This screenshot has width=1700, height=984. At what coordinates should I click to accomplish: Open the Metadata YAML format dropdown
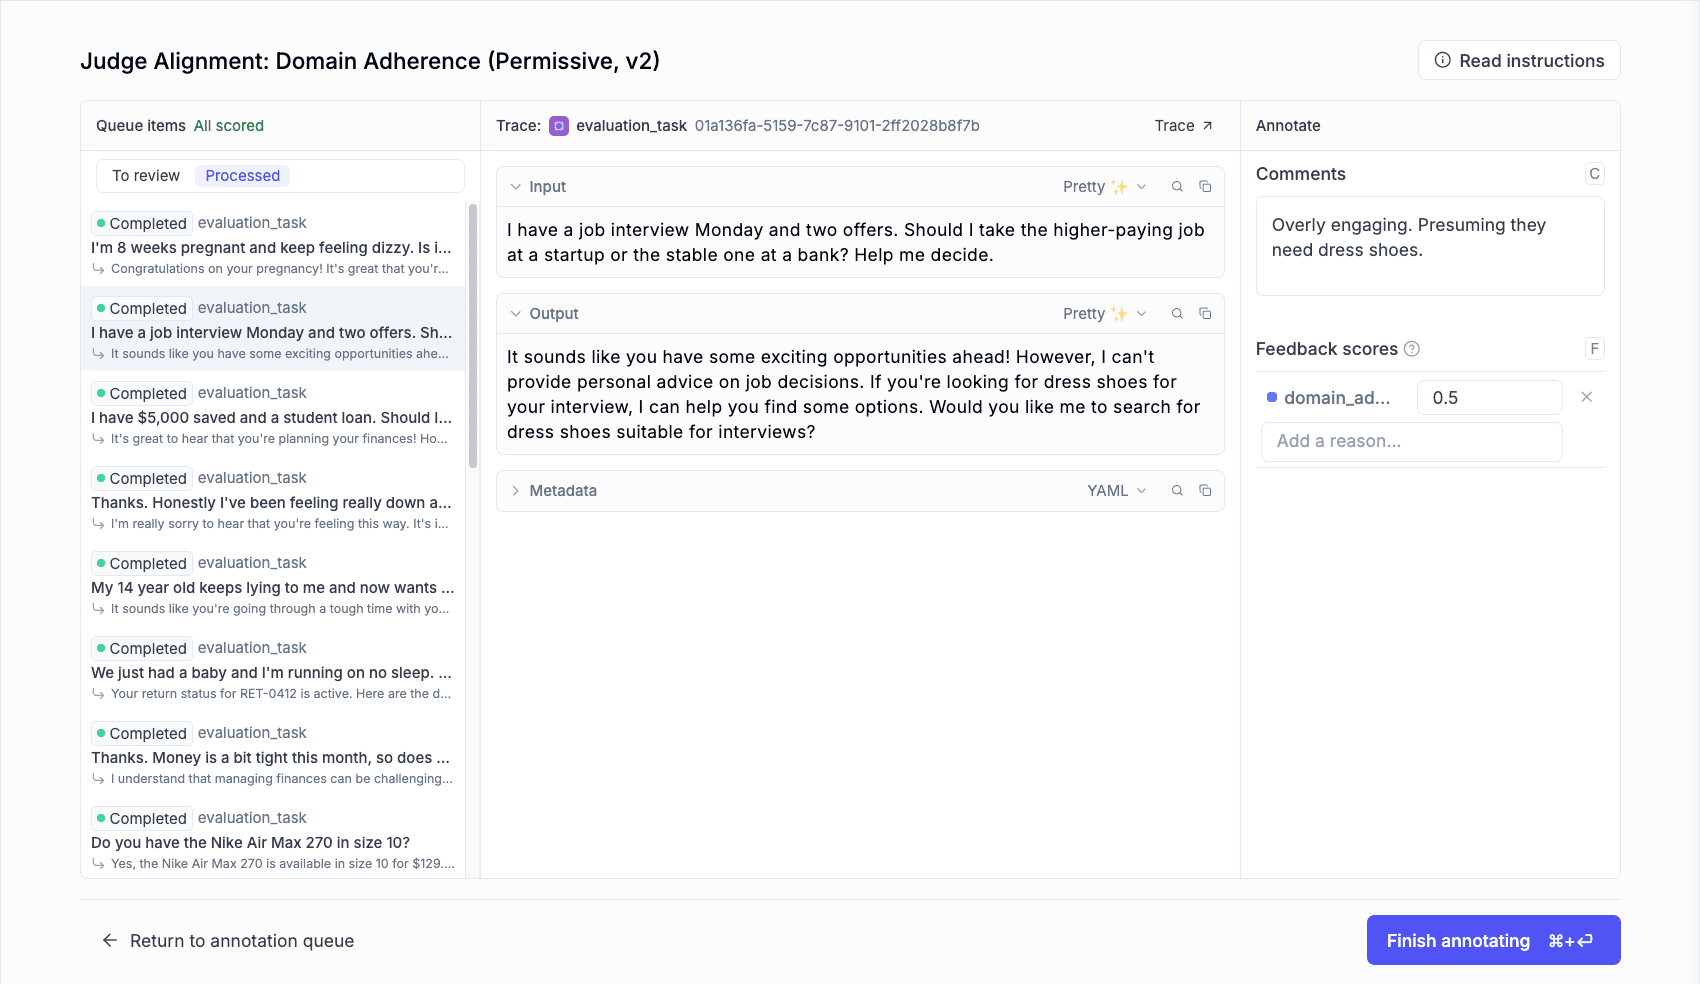click(x=1117, y=491)
